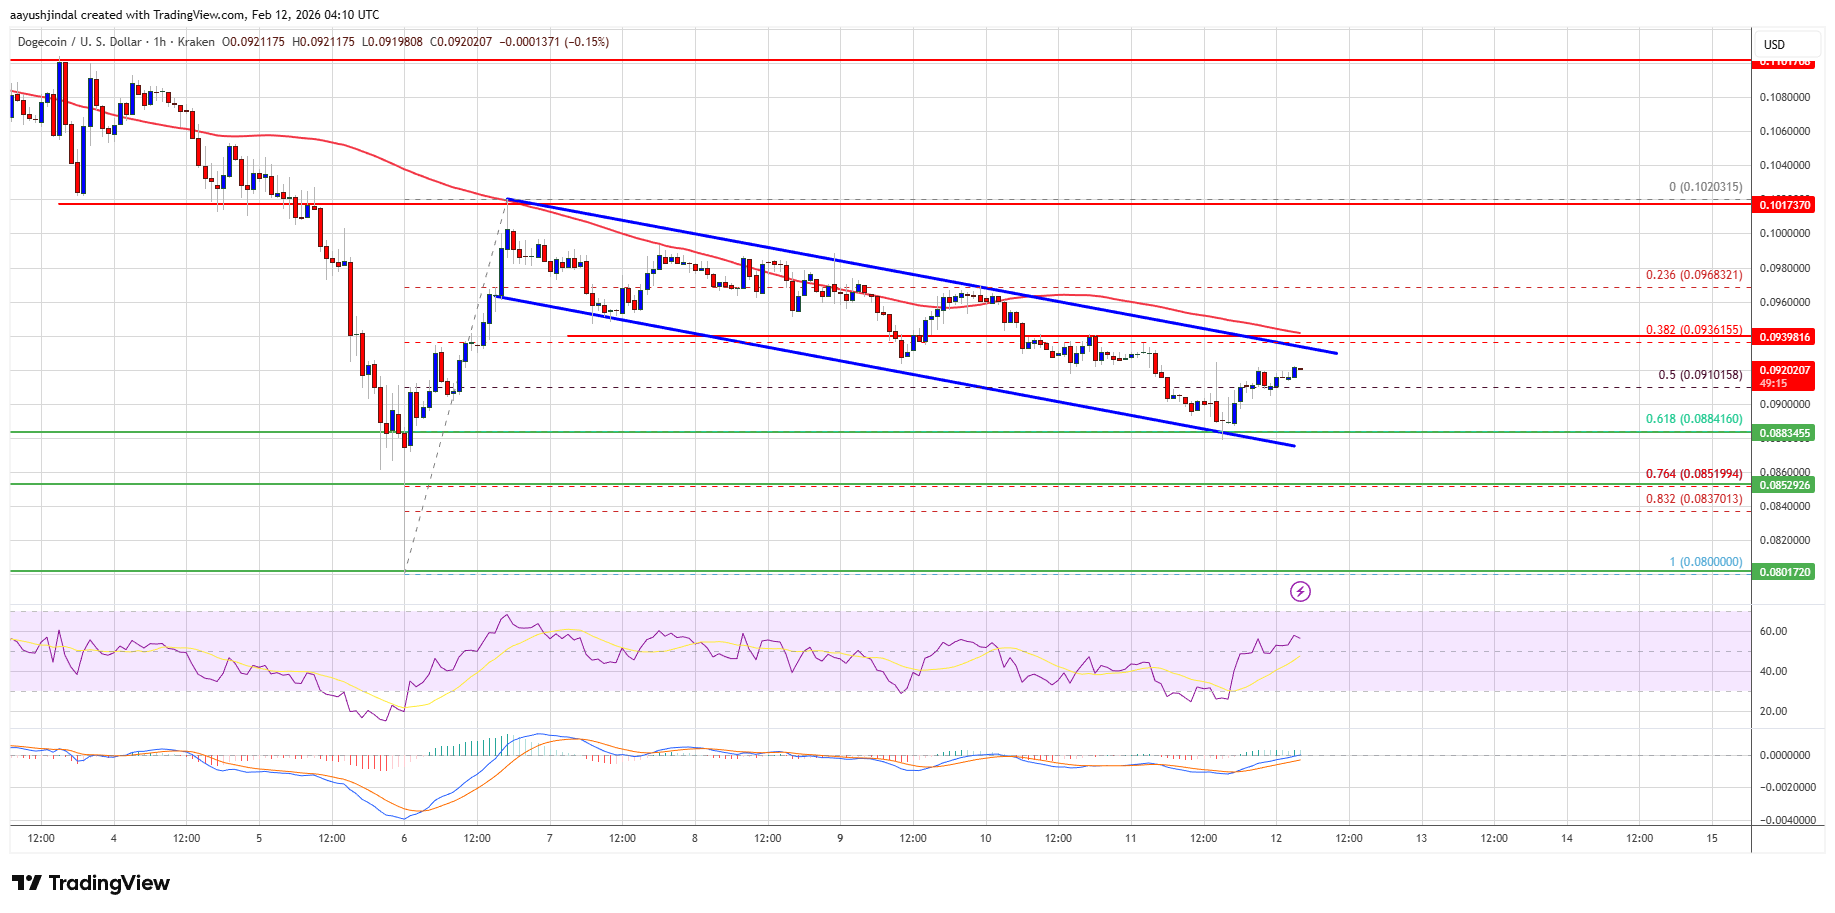Viewport: 1835px width, 913px height.
Task: Click the purple lightning bolt indicator icon
Action: 1300,592
